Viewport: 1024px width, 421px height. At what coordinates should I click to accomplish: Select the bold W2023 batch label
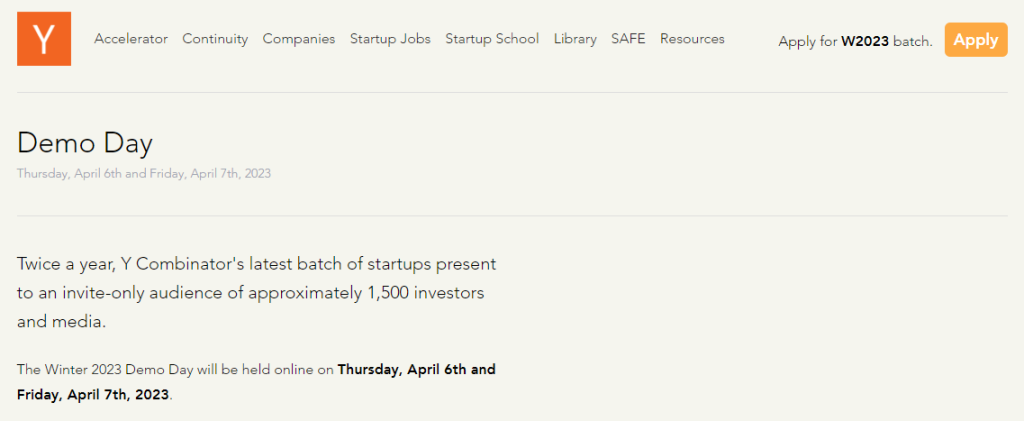pyautogui.click(x=865, y=42)
